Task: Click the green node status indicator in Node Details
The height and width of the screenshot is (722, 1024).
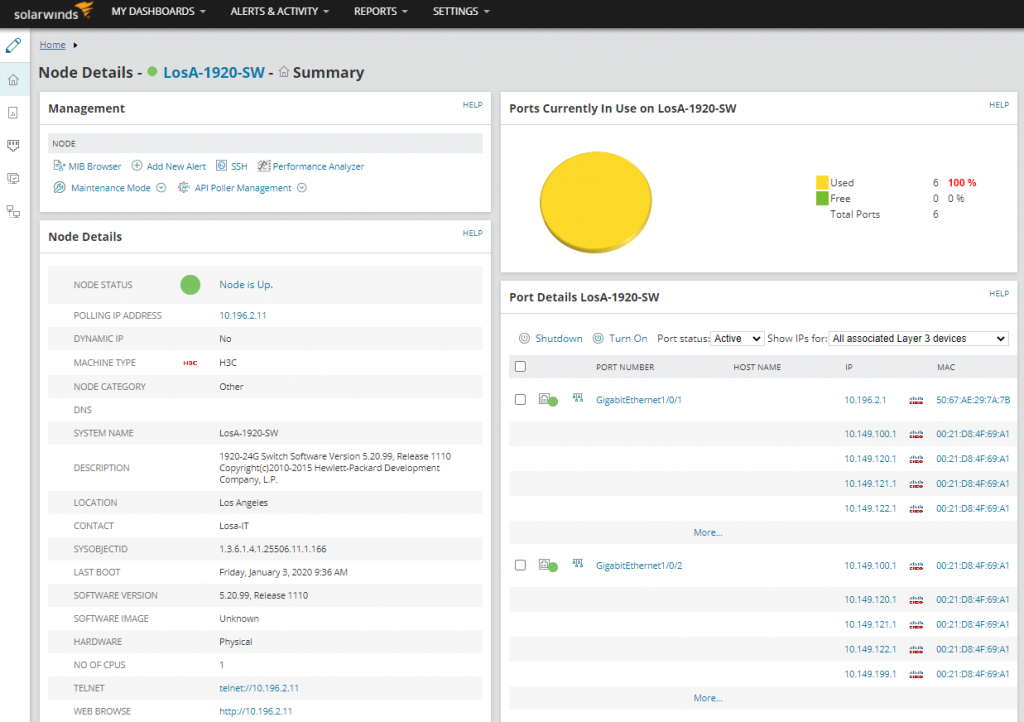Action: tap(190, 285)
